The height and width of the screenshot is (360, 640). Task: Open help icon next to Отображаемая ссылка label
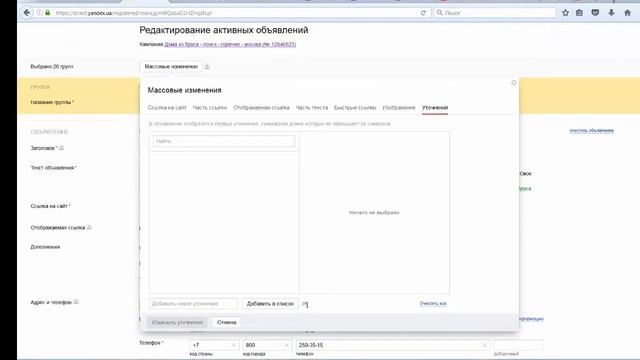(x=89, y=227)
